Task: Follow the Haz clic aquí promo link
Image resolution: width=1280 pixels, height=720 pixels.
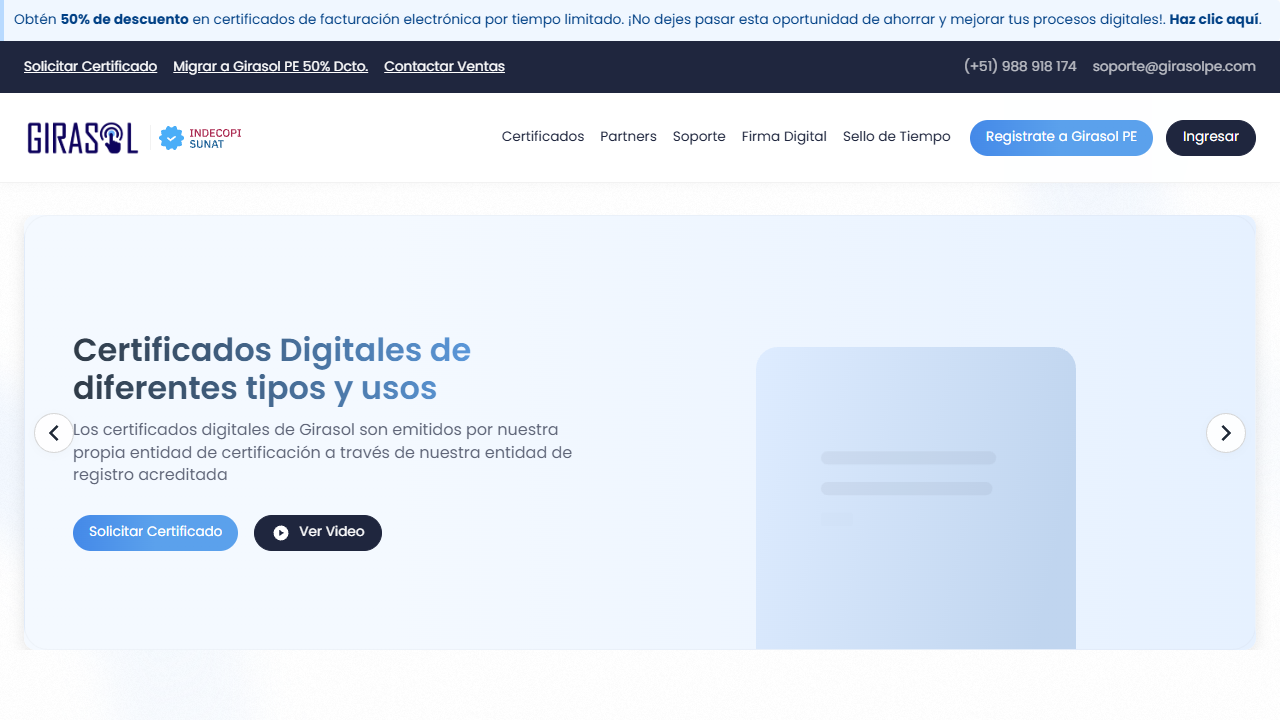Action: click(x=1214, y=20)
